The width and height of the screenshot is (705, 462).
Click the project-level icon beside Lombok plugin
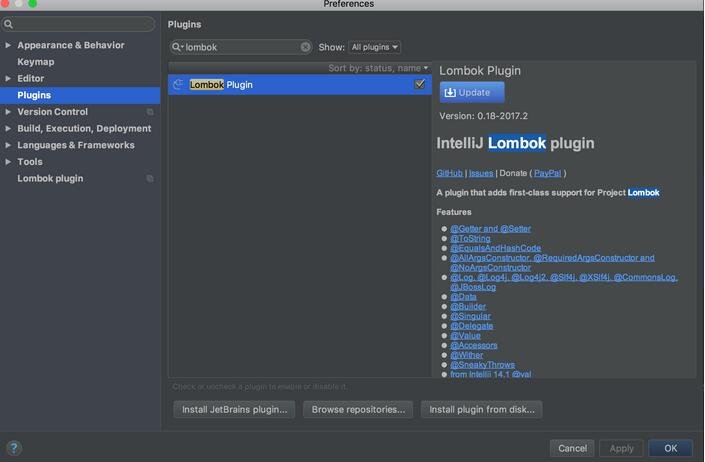tap(150, 178)
